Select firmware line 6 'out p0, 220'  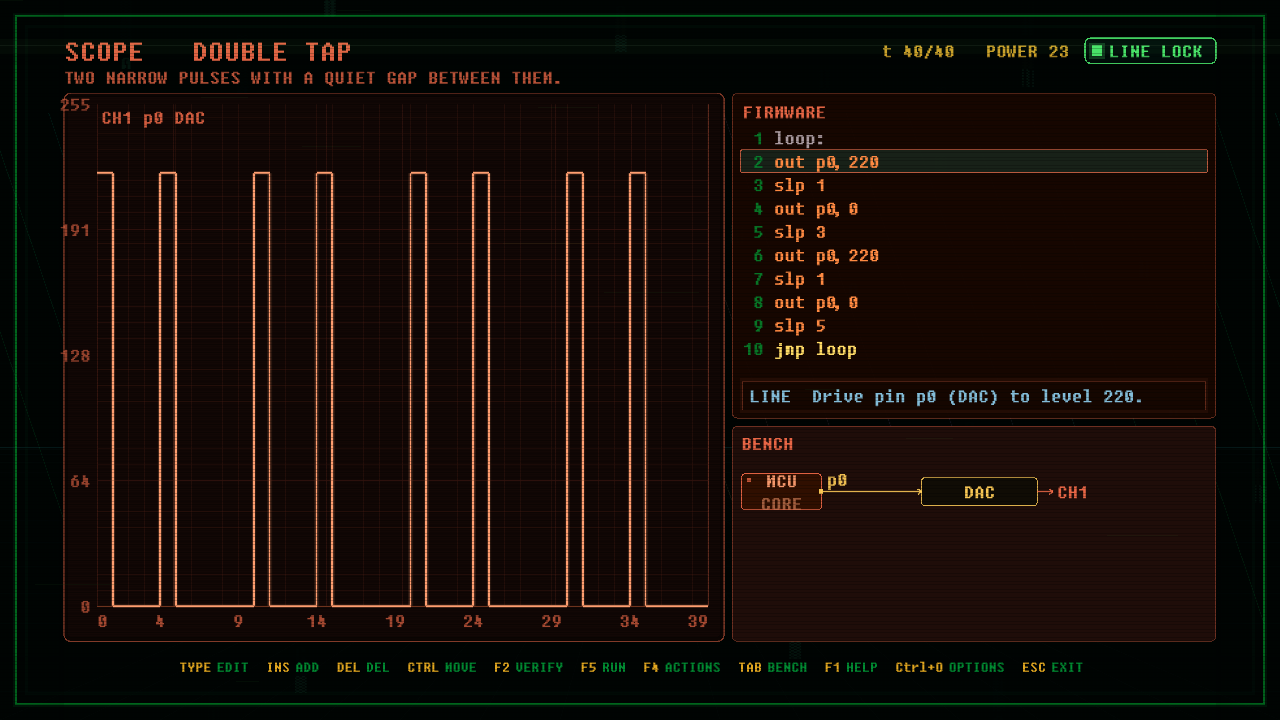pyautogui.click(x=974, y=256)
